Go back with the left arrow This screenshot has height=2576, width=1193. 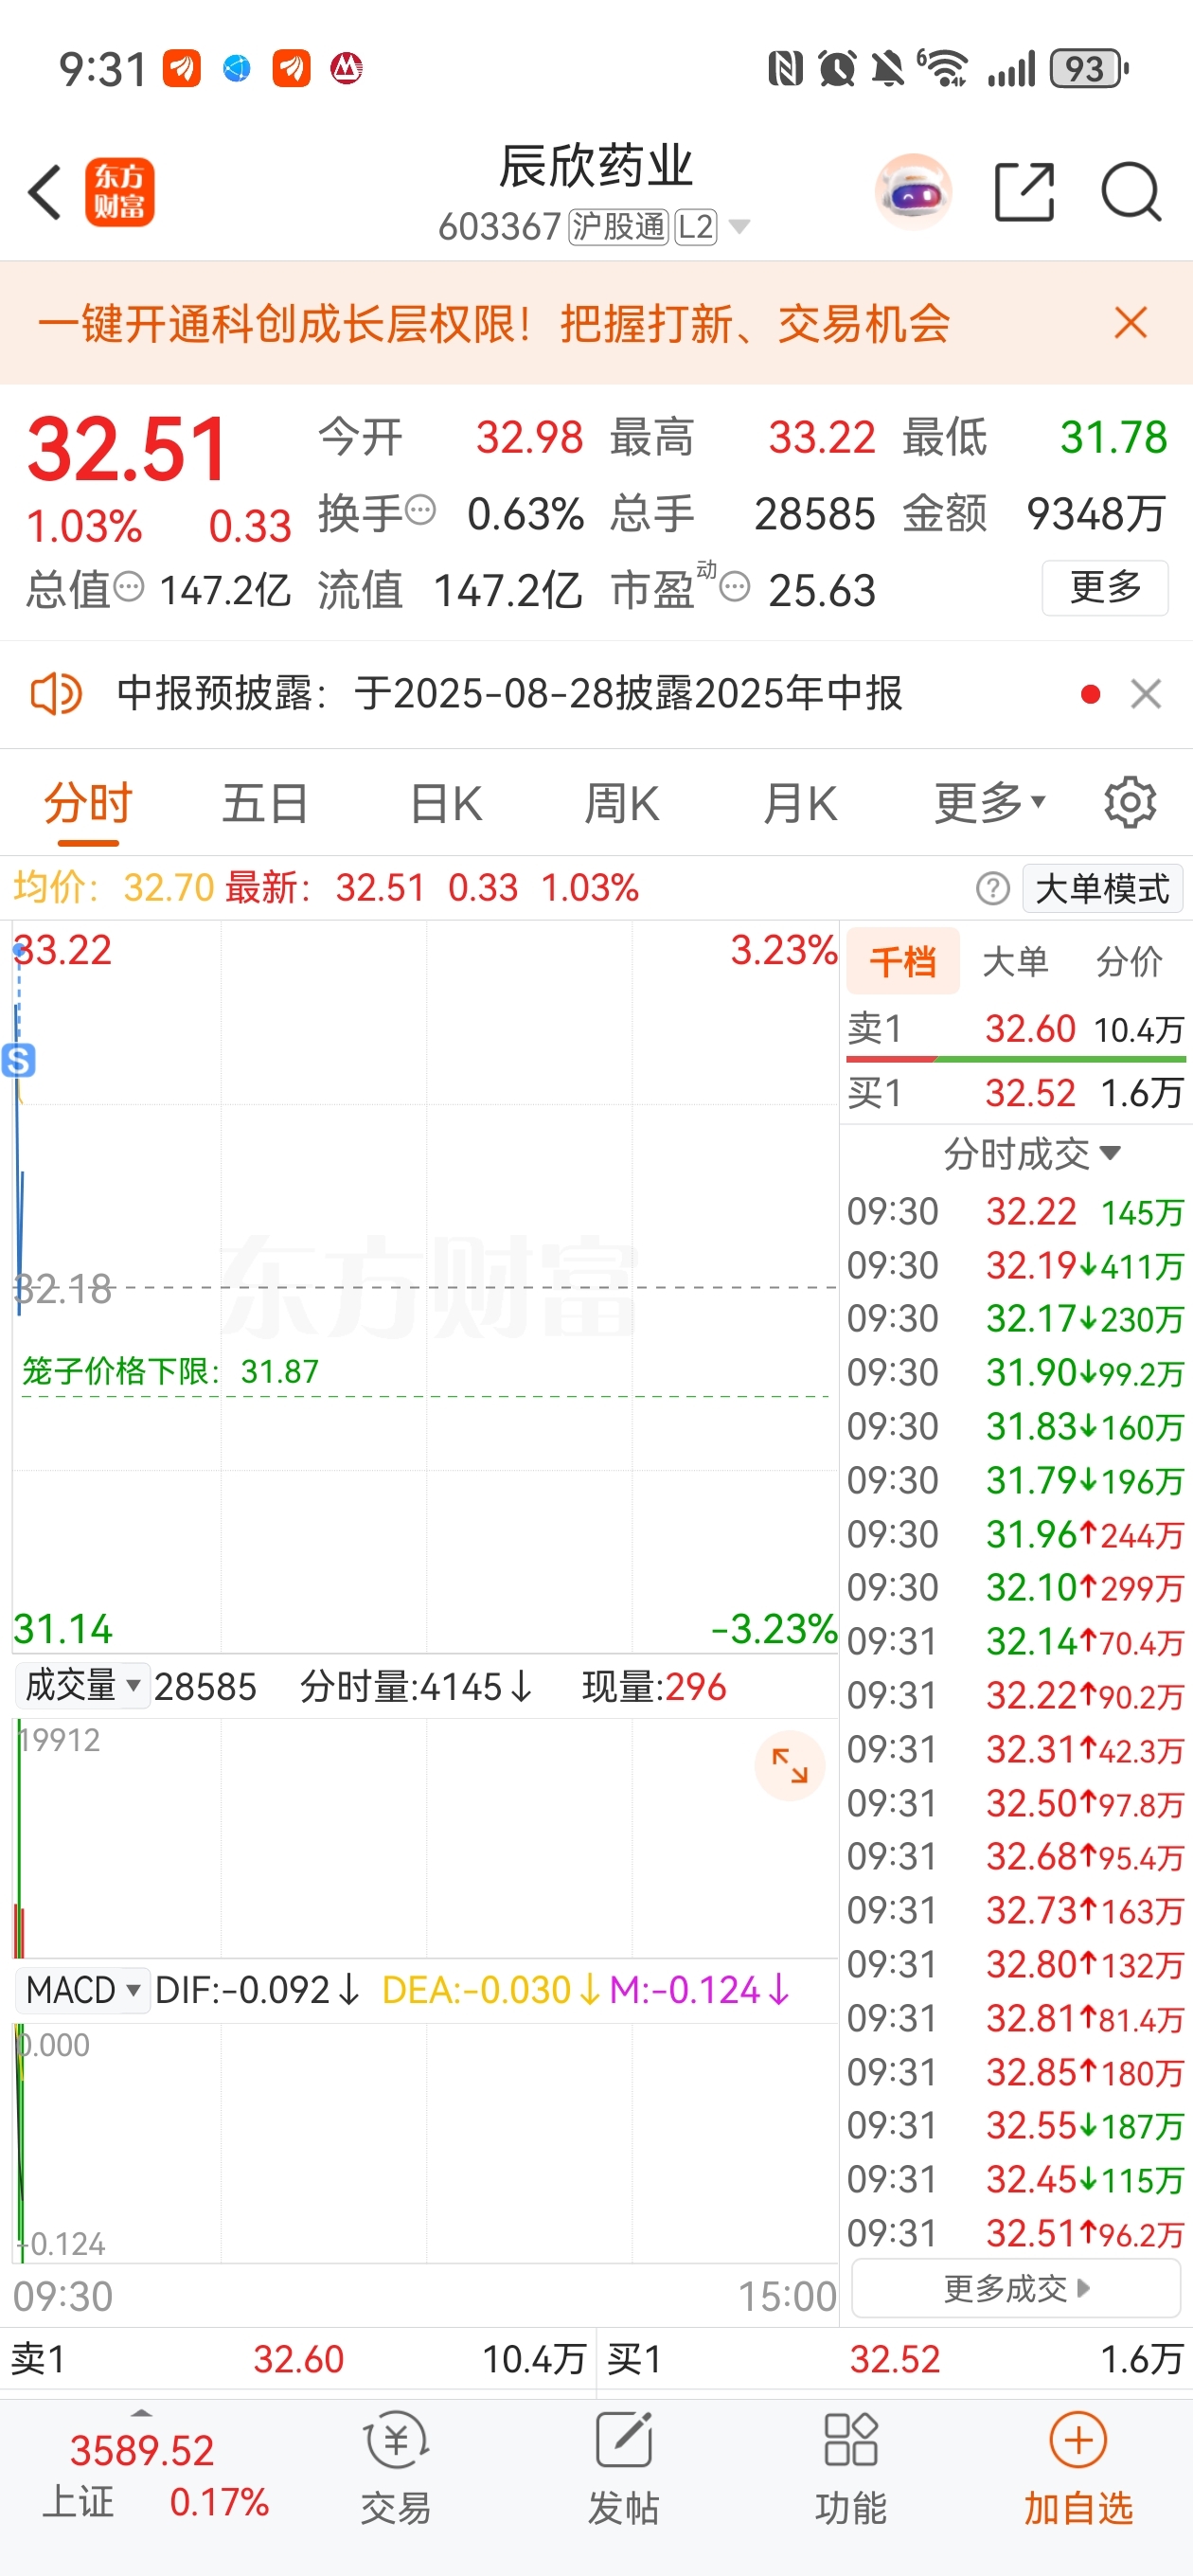45,192
